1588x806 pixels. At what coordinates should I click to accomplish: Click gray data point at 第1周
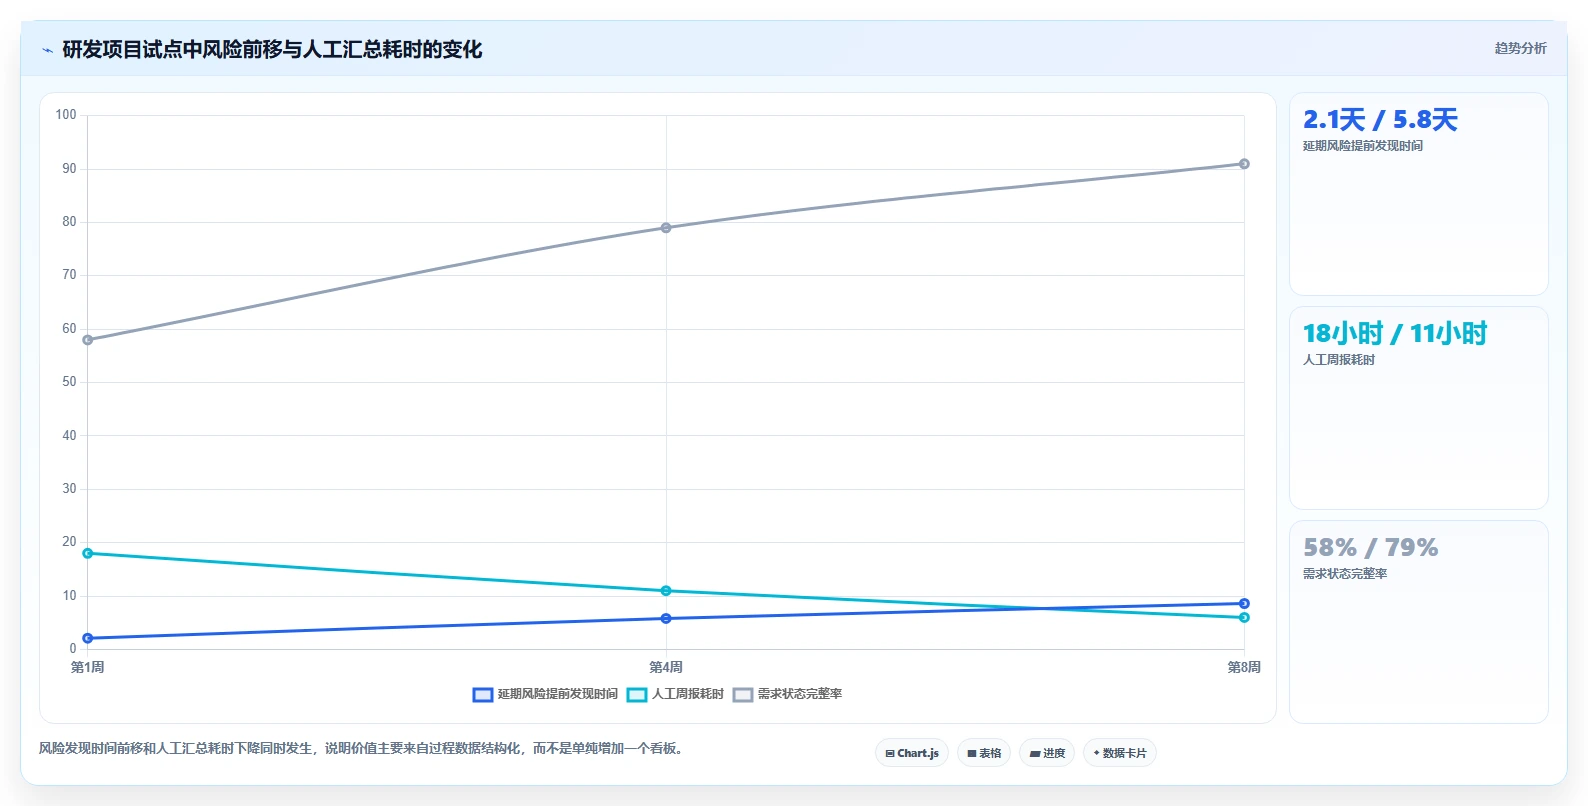(x=88, y=340)
